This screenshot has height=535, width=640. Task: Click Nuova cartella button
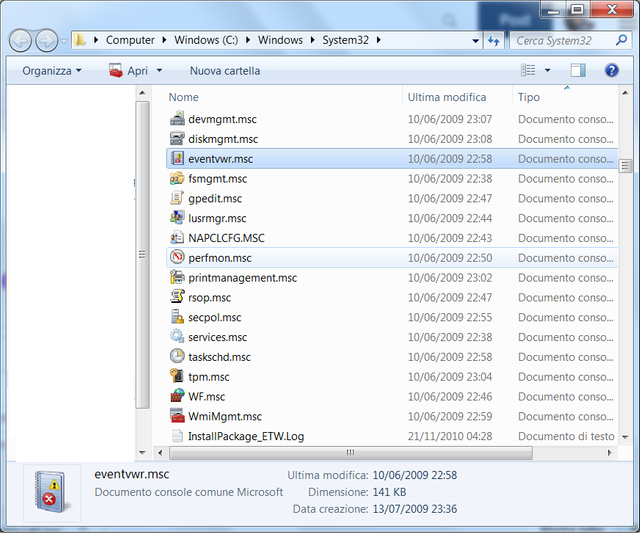(x=225, y=71)
